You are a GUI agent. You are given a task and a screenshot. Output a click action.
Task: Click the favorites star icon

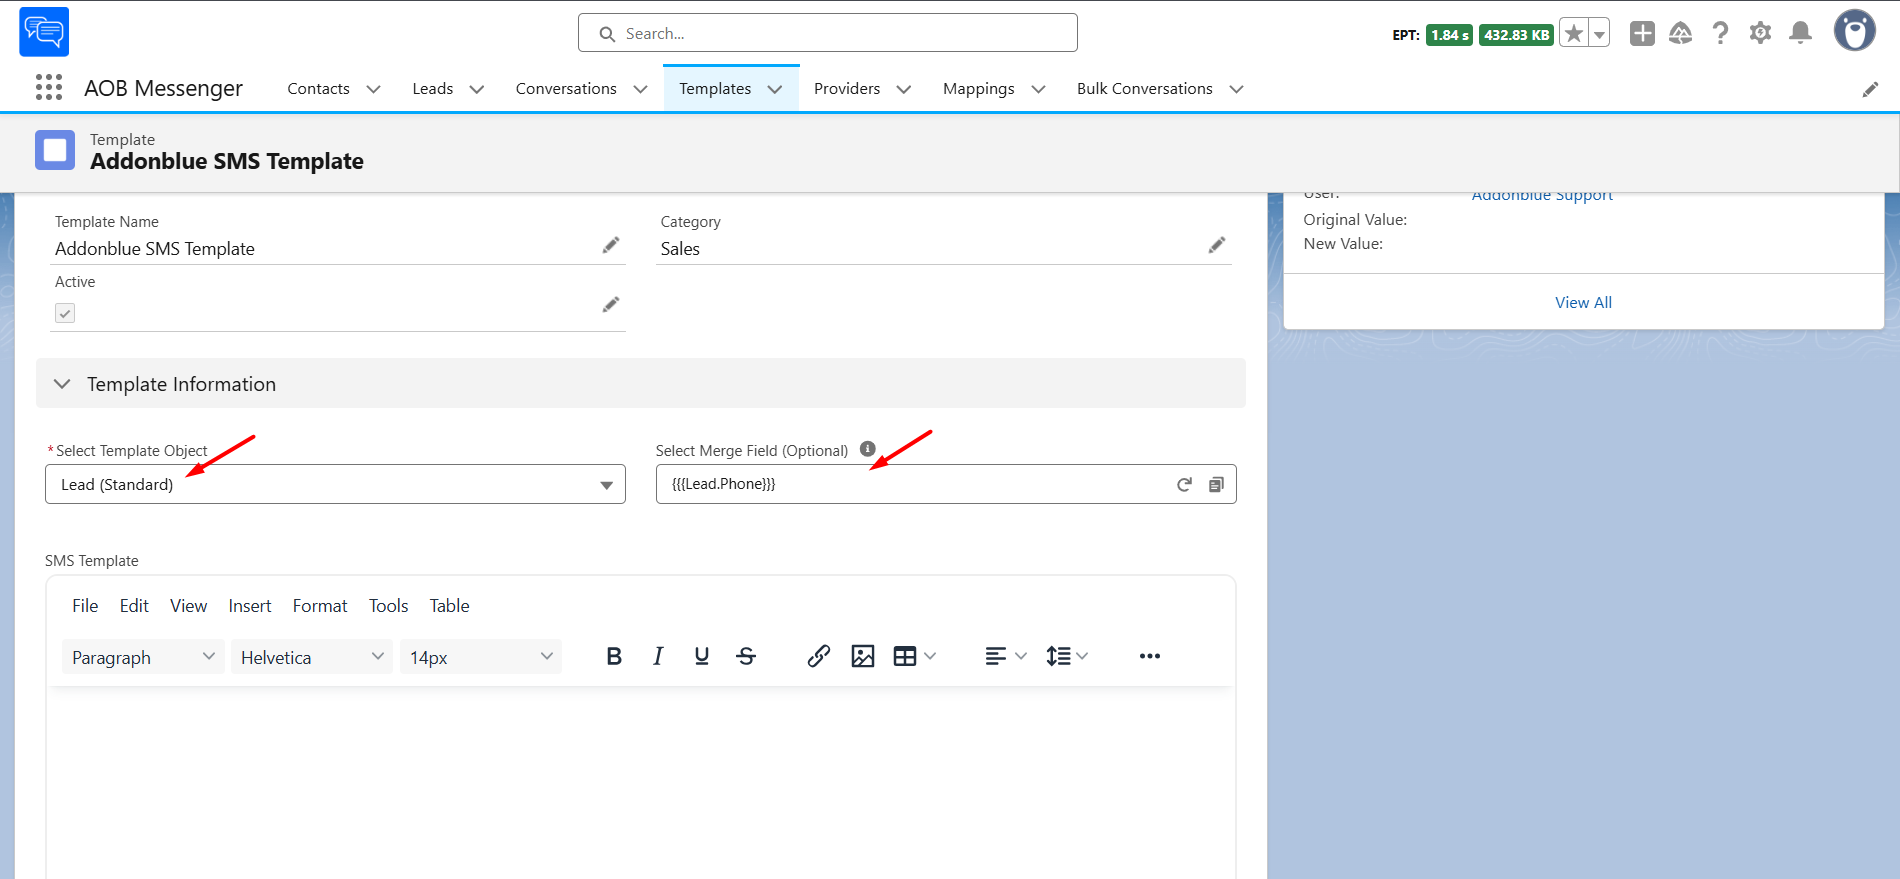click(1574, 34)
